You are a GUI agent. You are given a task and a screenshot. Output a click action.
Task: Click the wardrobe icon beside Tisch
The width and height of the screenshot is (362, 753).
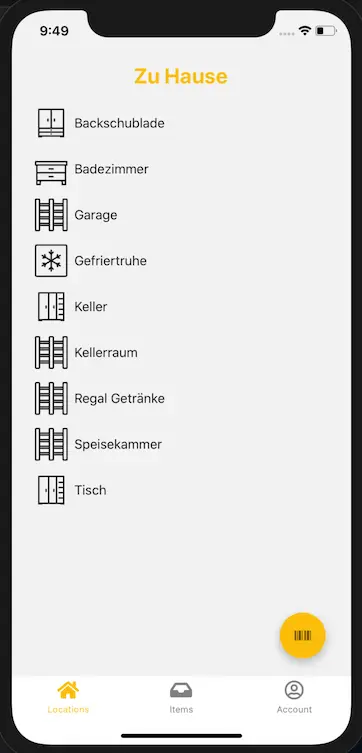(x=51, y=490)
